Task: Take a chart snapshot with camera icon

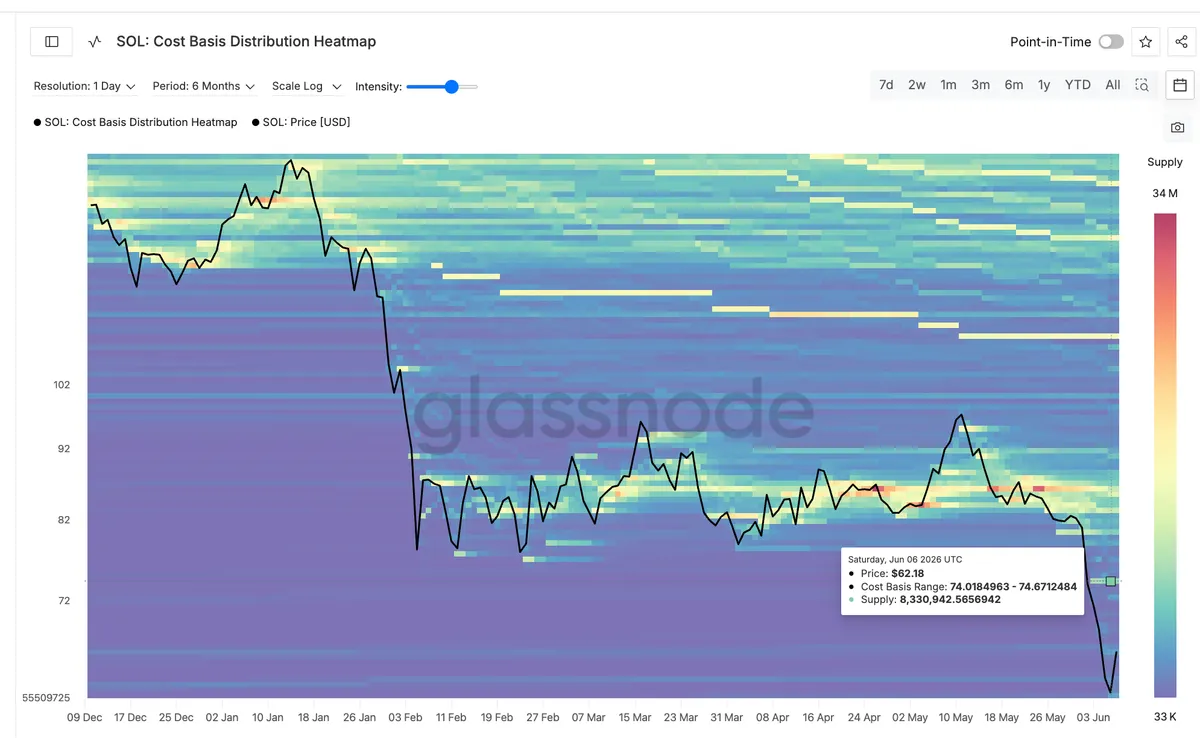Action: [1178, 128]
